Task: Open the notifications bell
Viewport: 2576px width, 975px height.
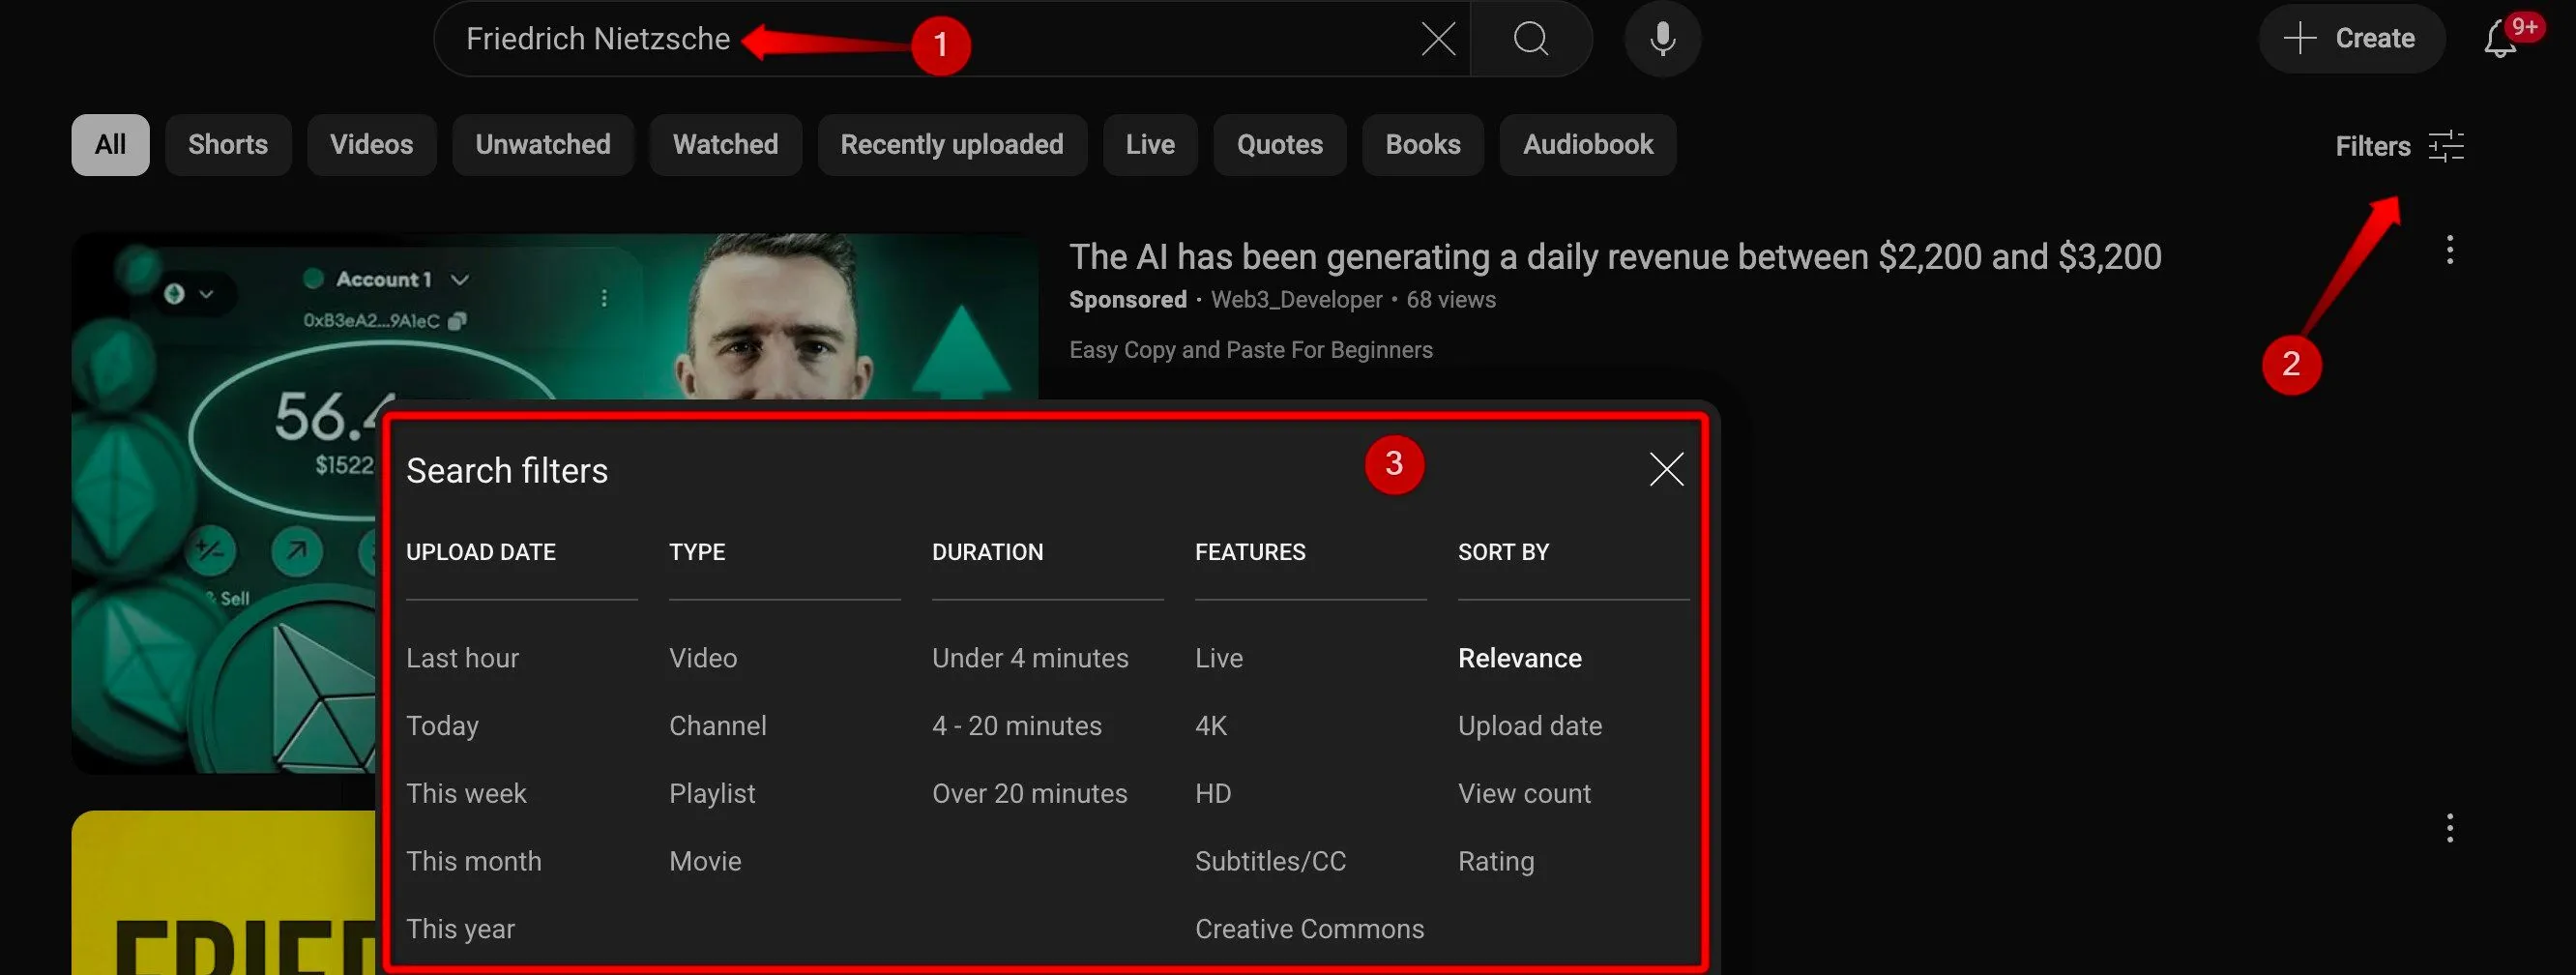Action: 2499,39
